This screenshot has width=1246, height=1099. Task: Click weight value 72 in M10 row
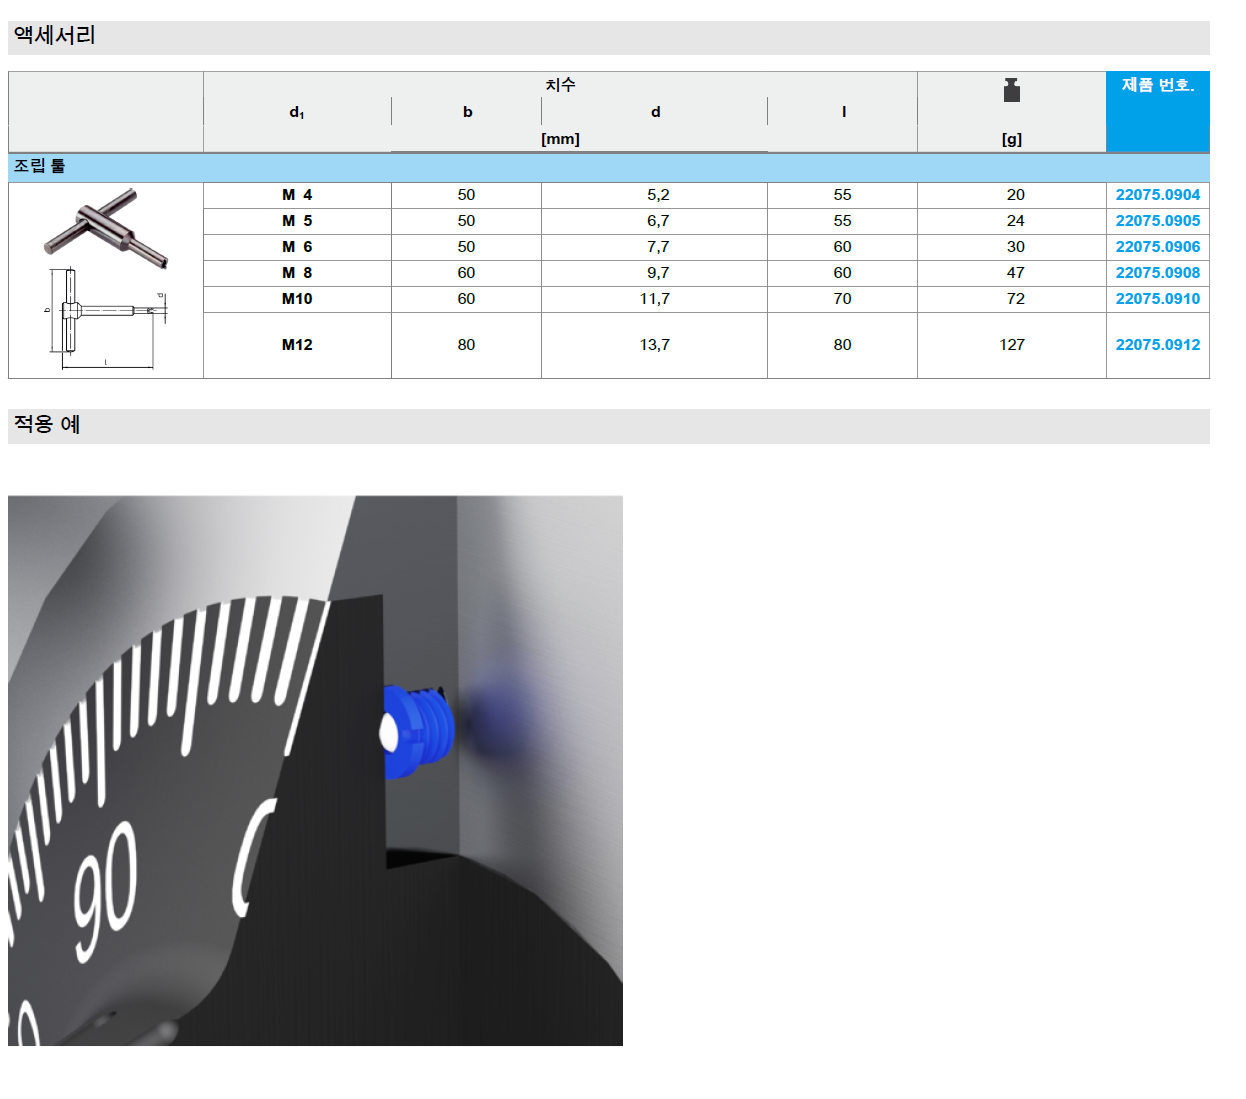tap(1016, 299)
